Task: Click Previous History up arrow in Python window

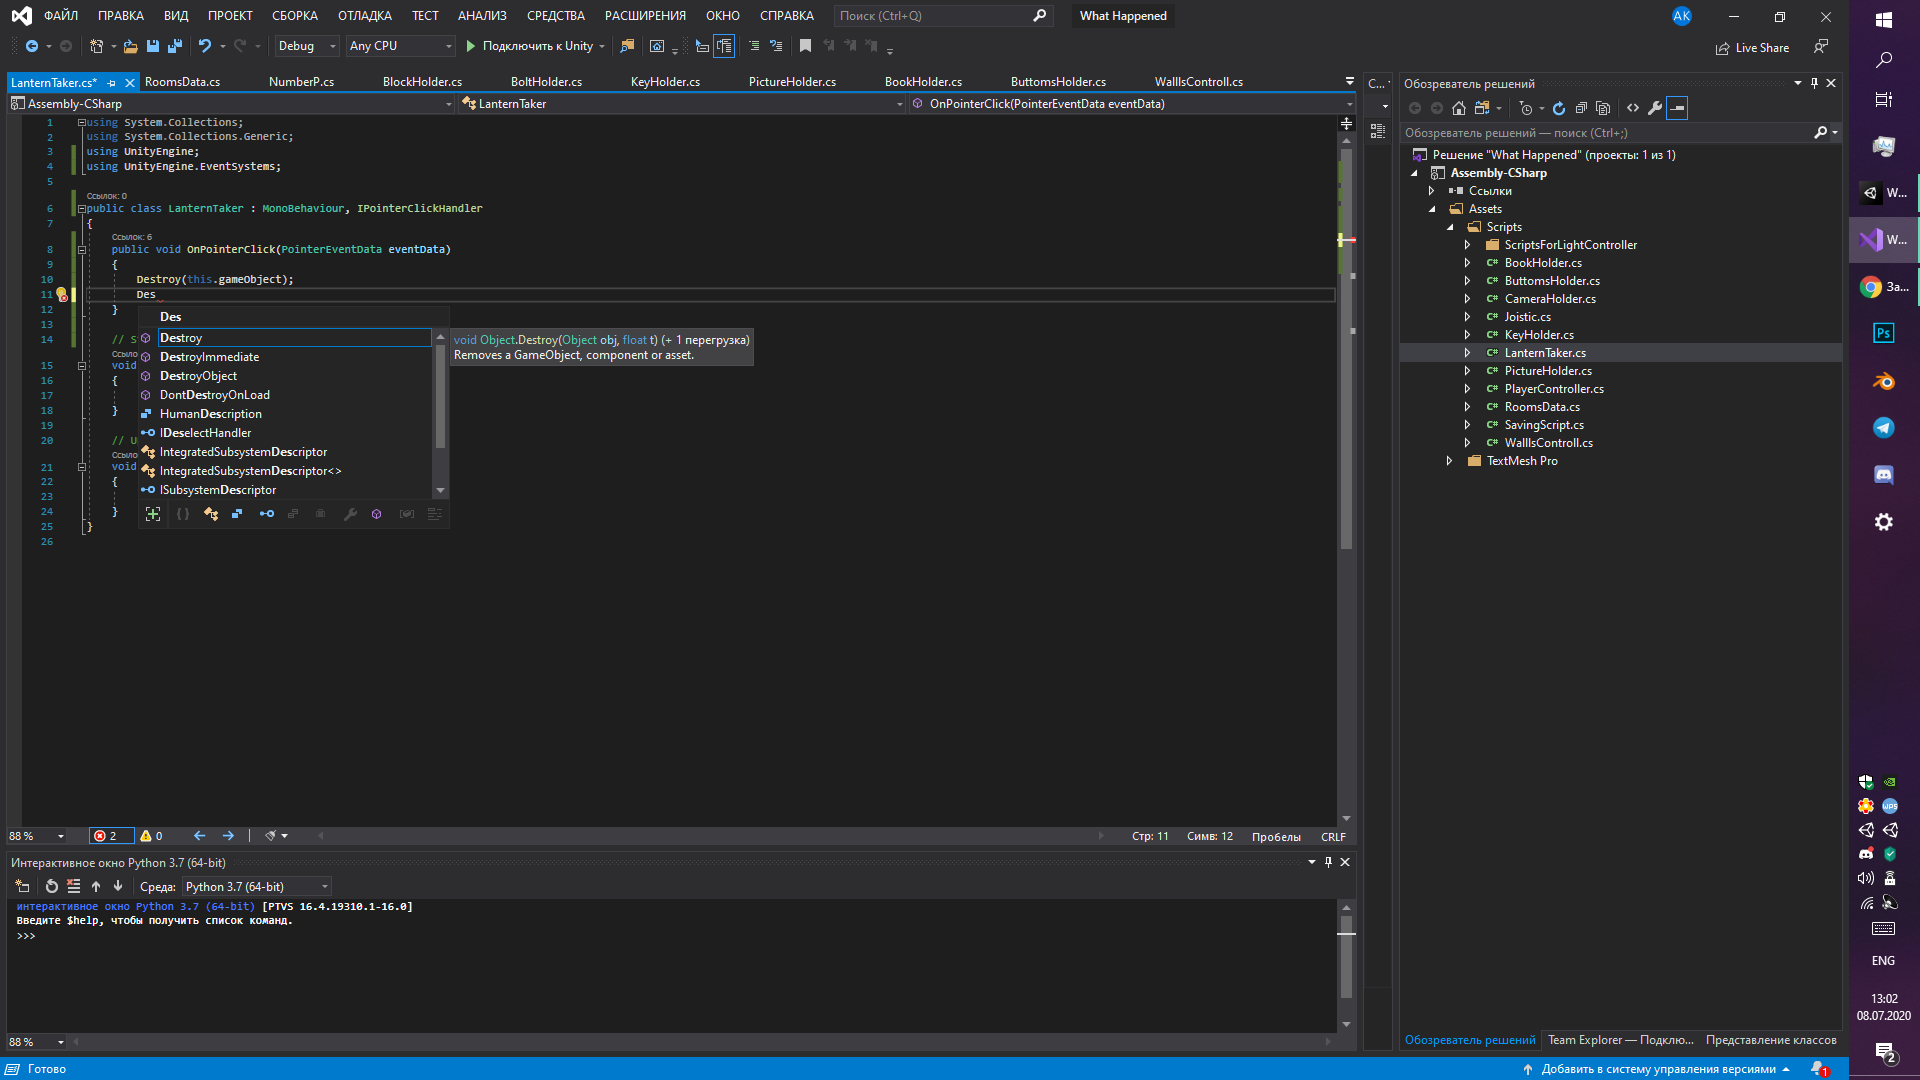Action: tap(96, 886)
